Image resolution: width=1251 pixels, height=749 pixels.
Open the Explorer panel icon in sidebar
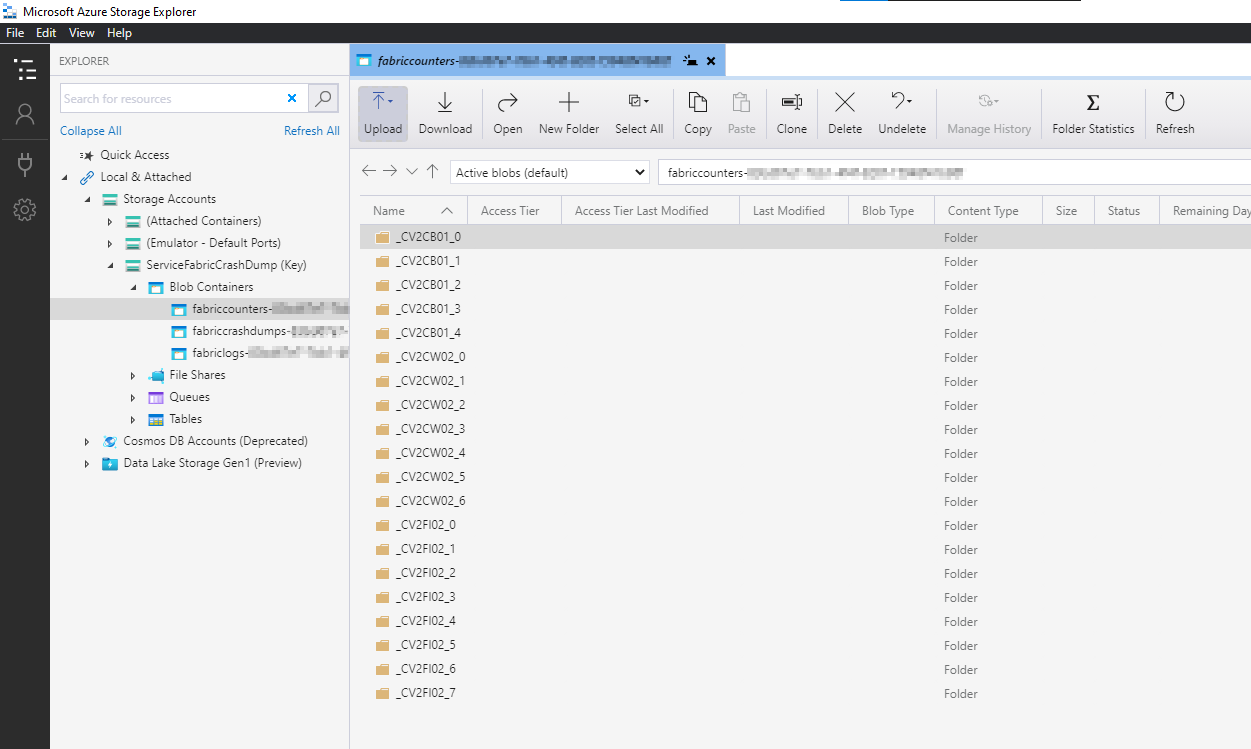click(25, 69)
